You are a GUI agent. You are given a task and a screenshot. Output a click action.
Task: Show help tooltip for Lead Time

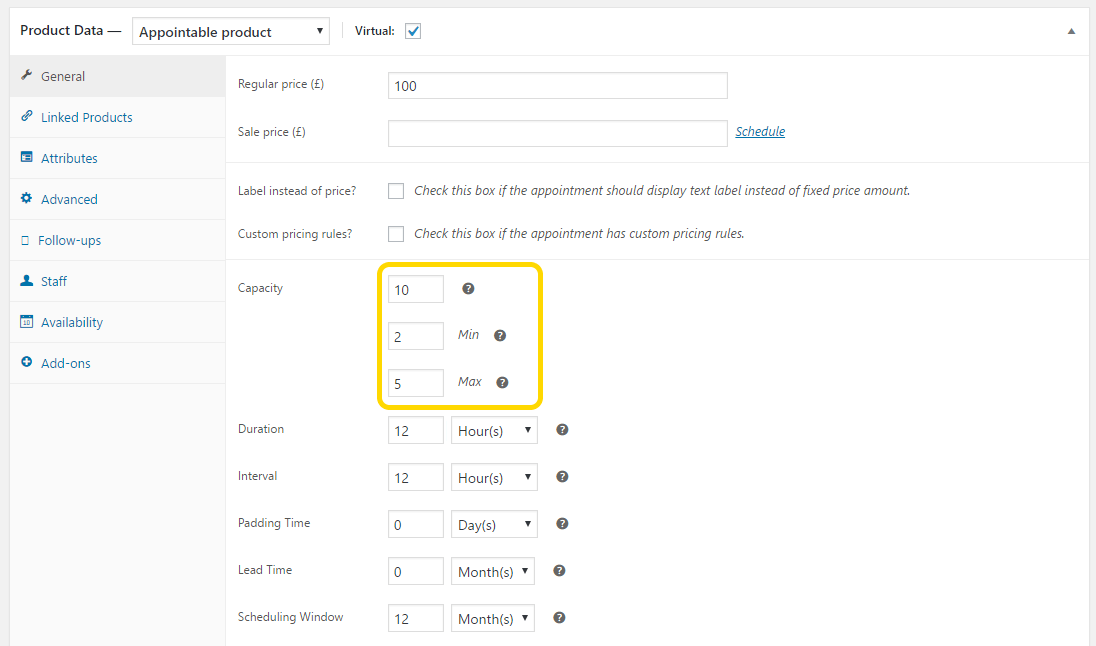[x=559, y=570]
